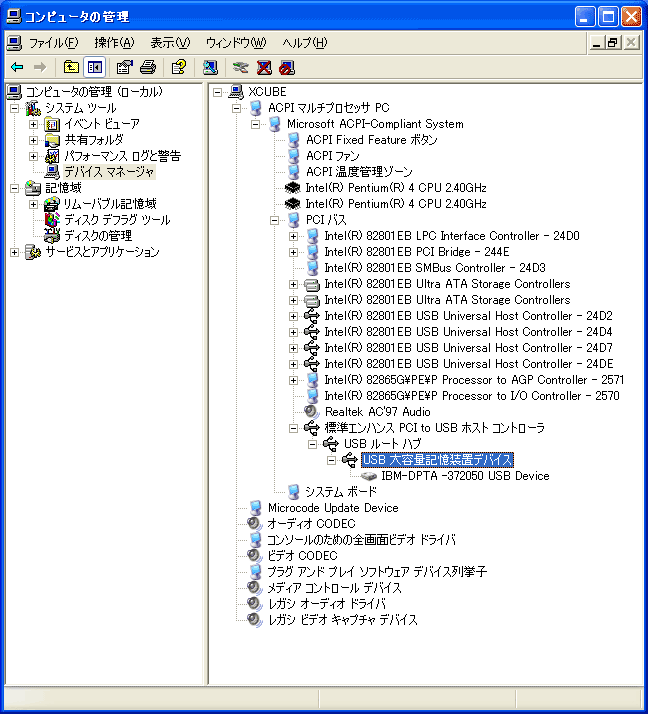
Task: Select レガシ ビデオ キャプチャ デバイス
Action: pyautogui.click(x=342, y=620)
